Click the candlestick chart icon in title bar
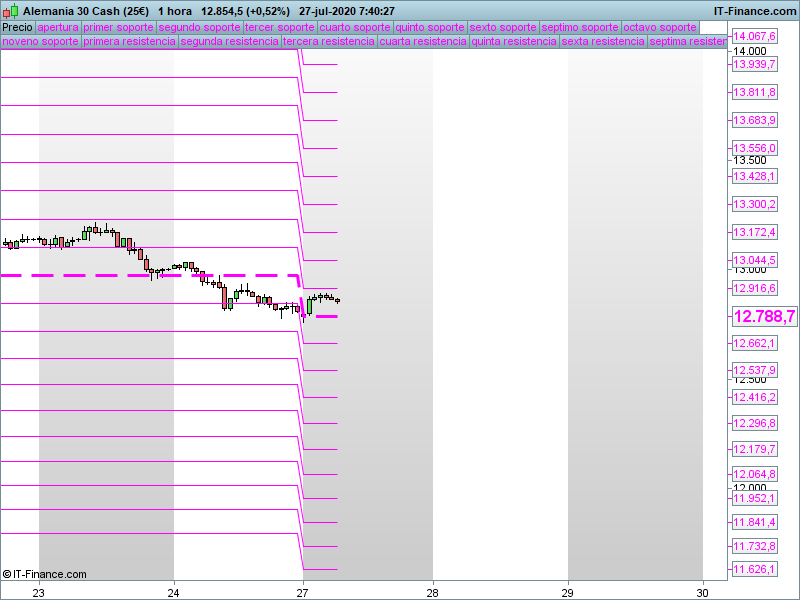Screen dimensions: 800x600 pos(10,10)
